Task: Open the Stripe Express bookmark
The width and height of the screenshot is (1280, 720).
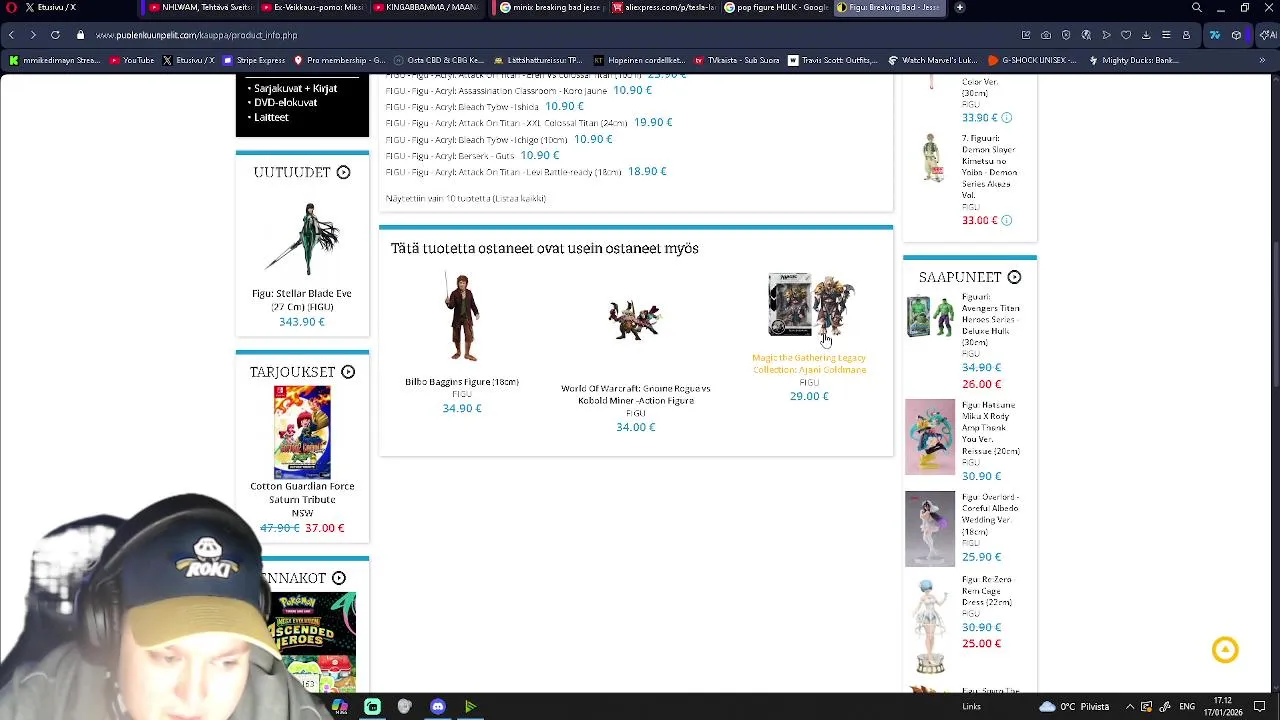Action: coord(253,60)
